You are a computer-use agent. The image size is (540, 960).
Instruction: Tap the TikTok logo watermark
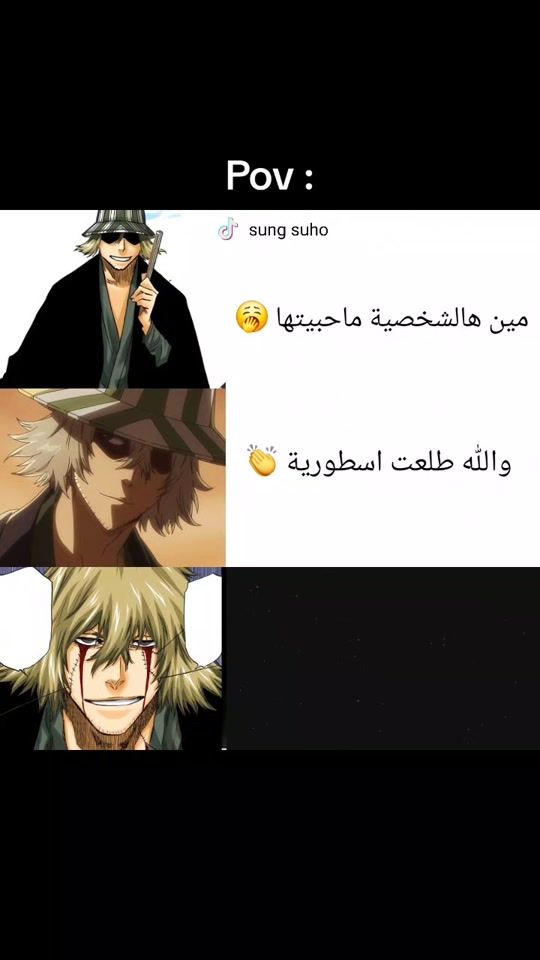(x=227, y=230)
